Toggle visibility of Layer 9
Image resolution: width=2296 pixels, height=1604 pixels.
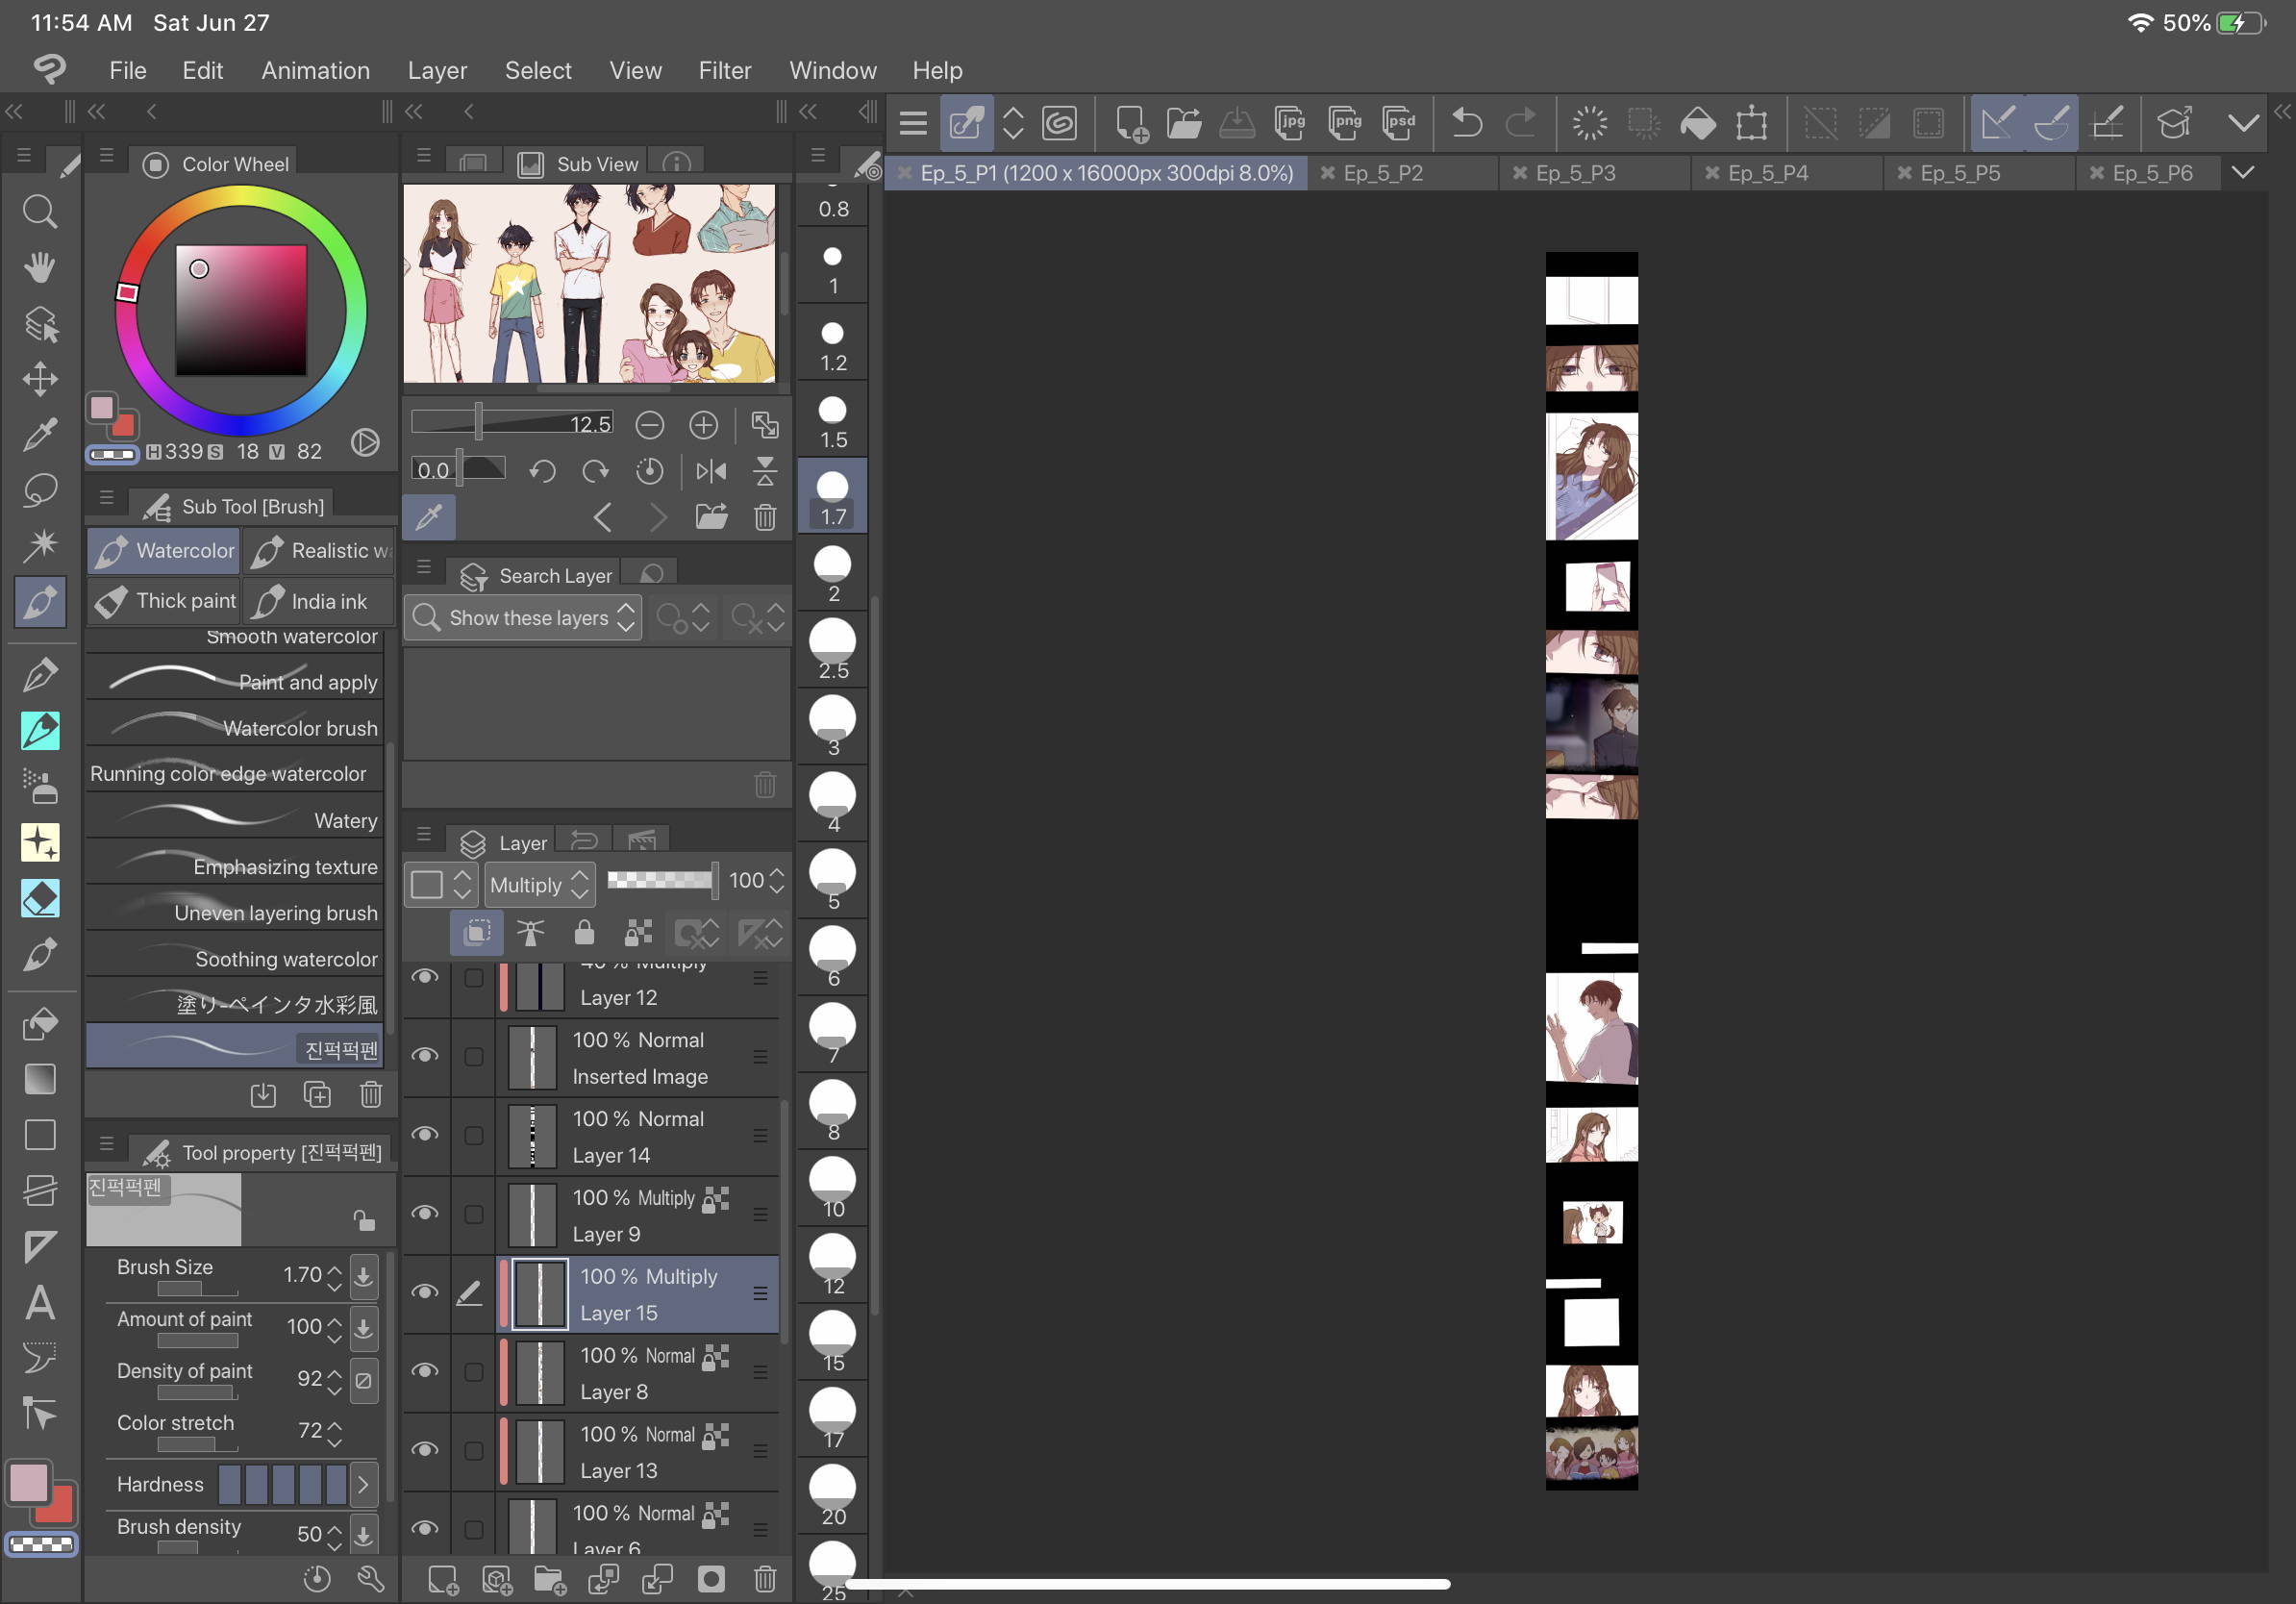[426, 1213]
